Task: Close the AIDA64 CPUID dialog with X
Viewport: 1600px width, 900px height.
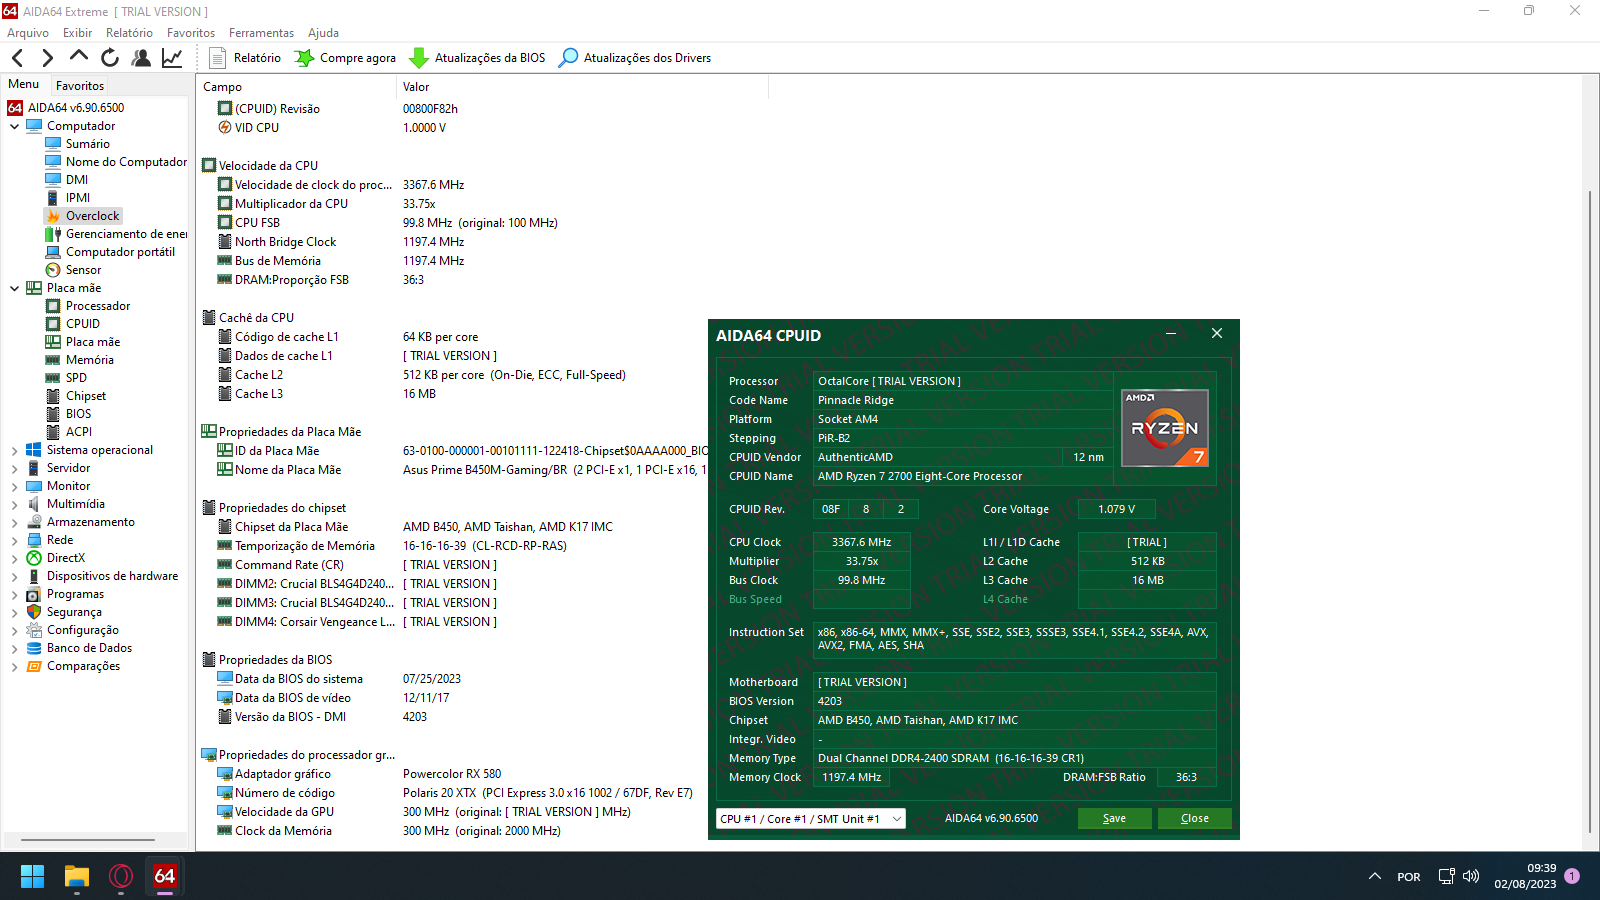Action: [x=1217, y=334]
